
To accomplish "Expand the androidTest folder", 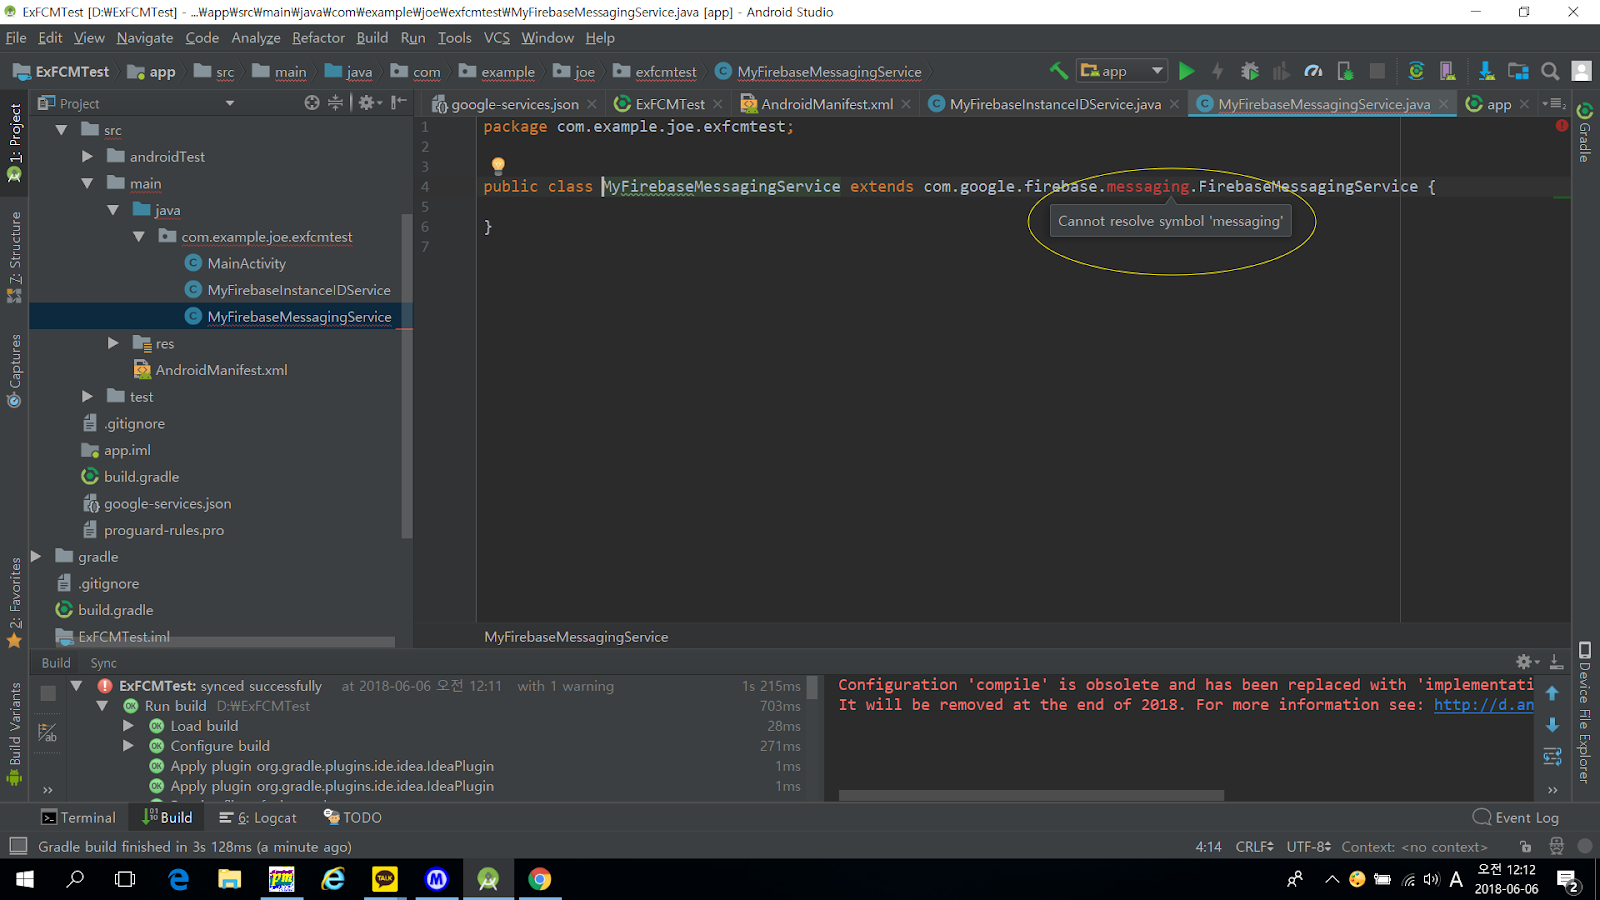I will point(87,156).
